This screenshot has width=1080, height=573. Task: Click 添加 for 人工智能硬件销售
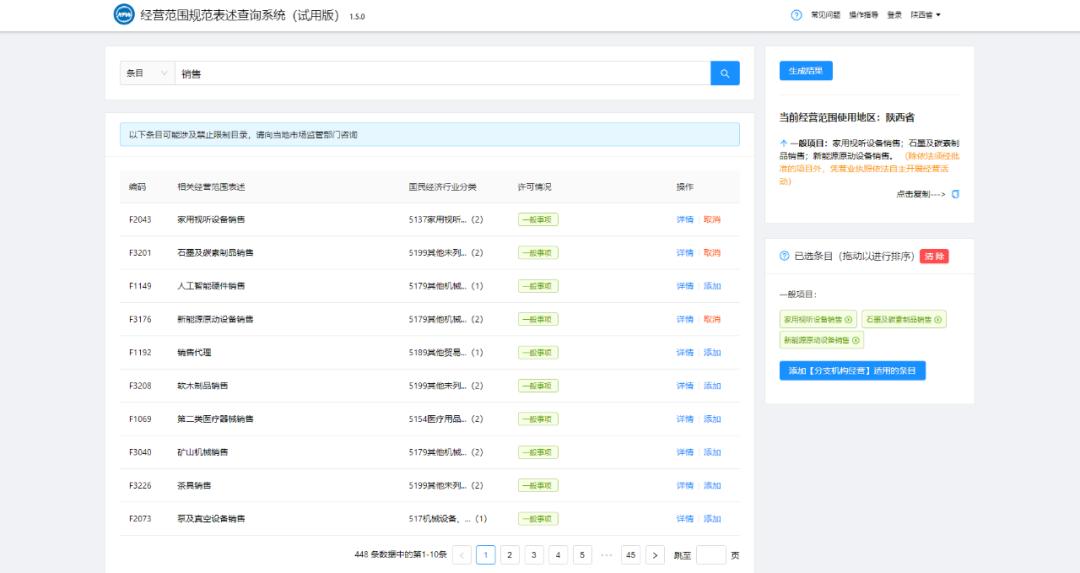pyautogui.click(x=712, y=286)
